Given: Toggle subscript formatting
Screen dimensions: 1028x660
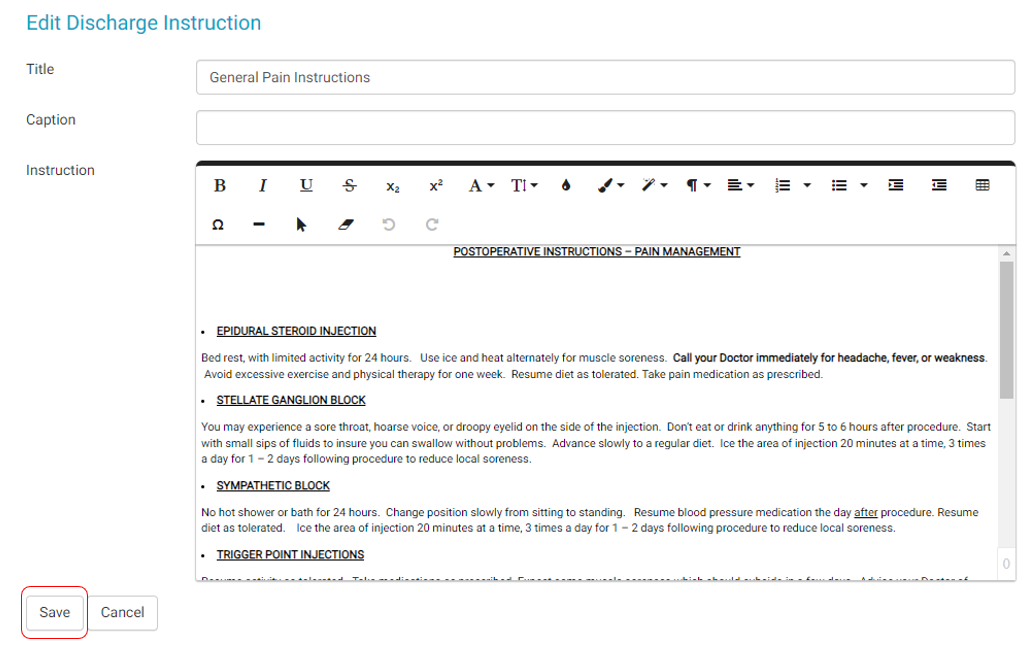Looking at the screenshot, I should tap(393, 186).
